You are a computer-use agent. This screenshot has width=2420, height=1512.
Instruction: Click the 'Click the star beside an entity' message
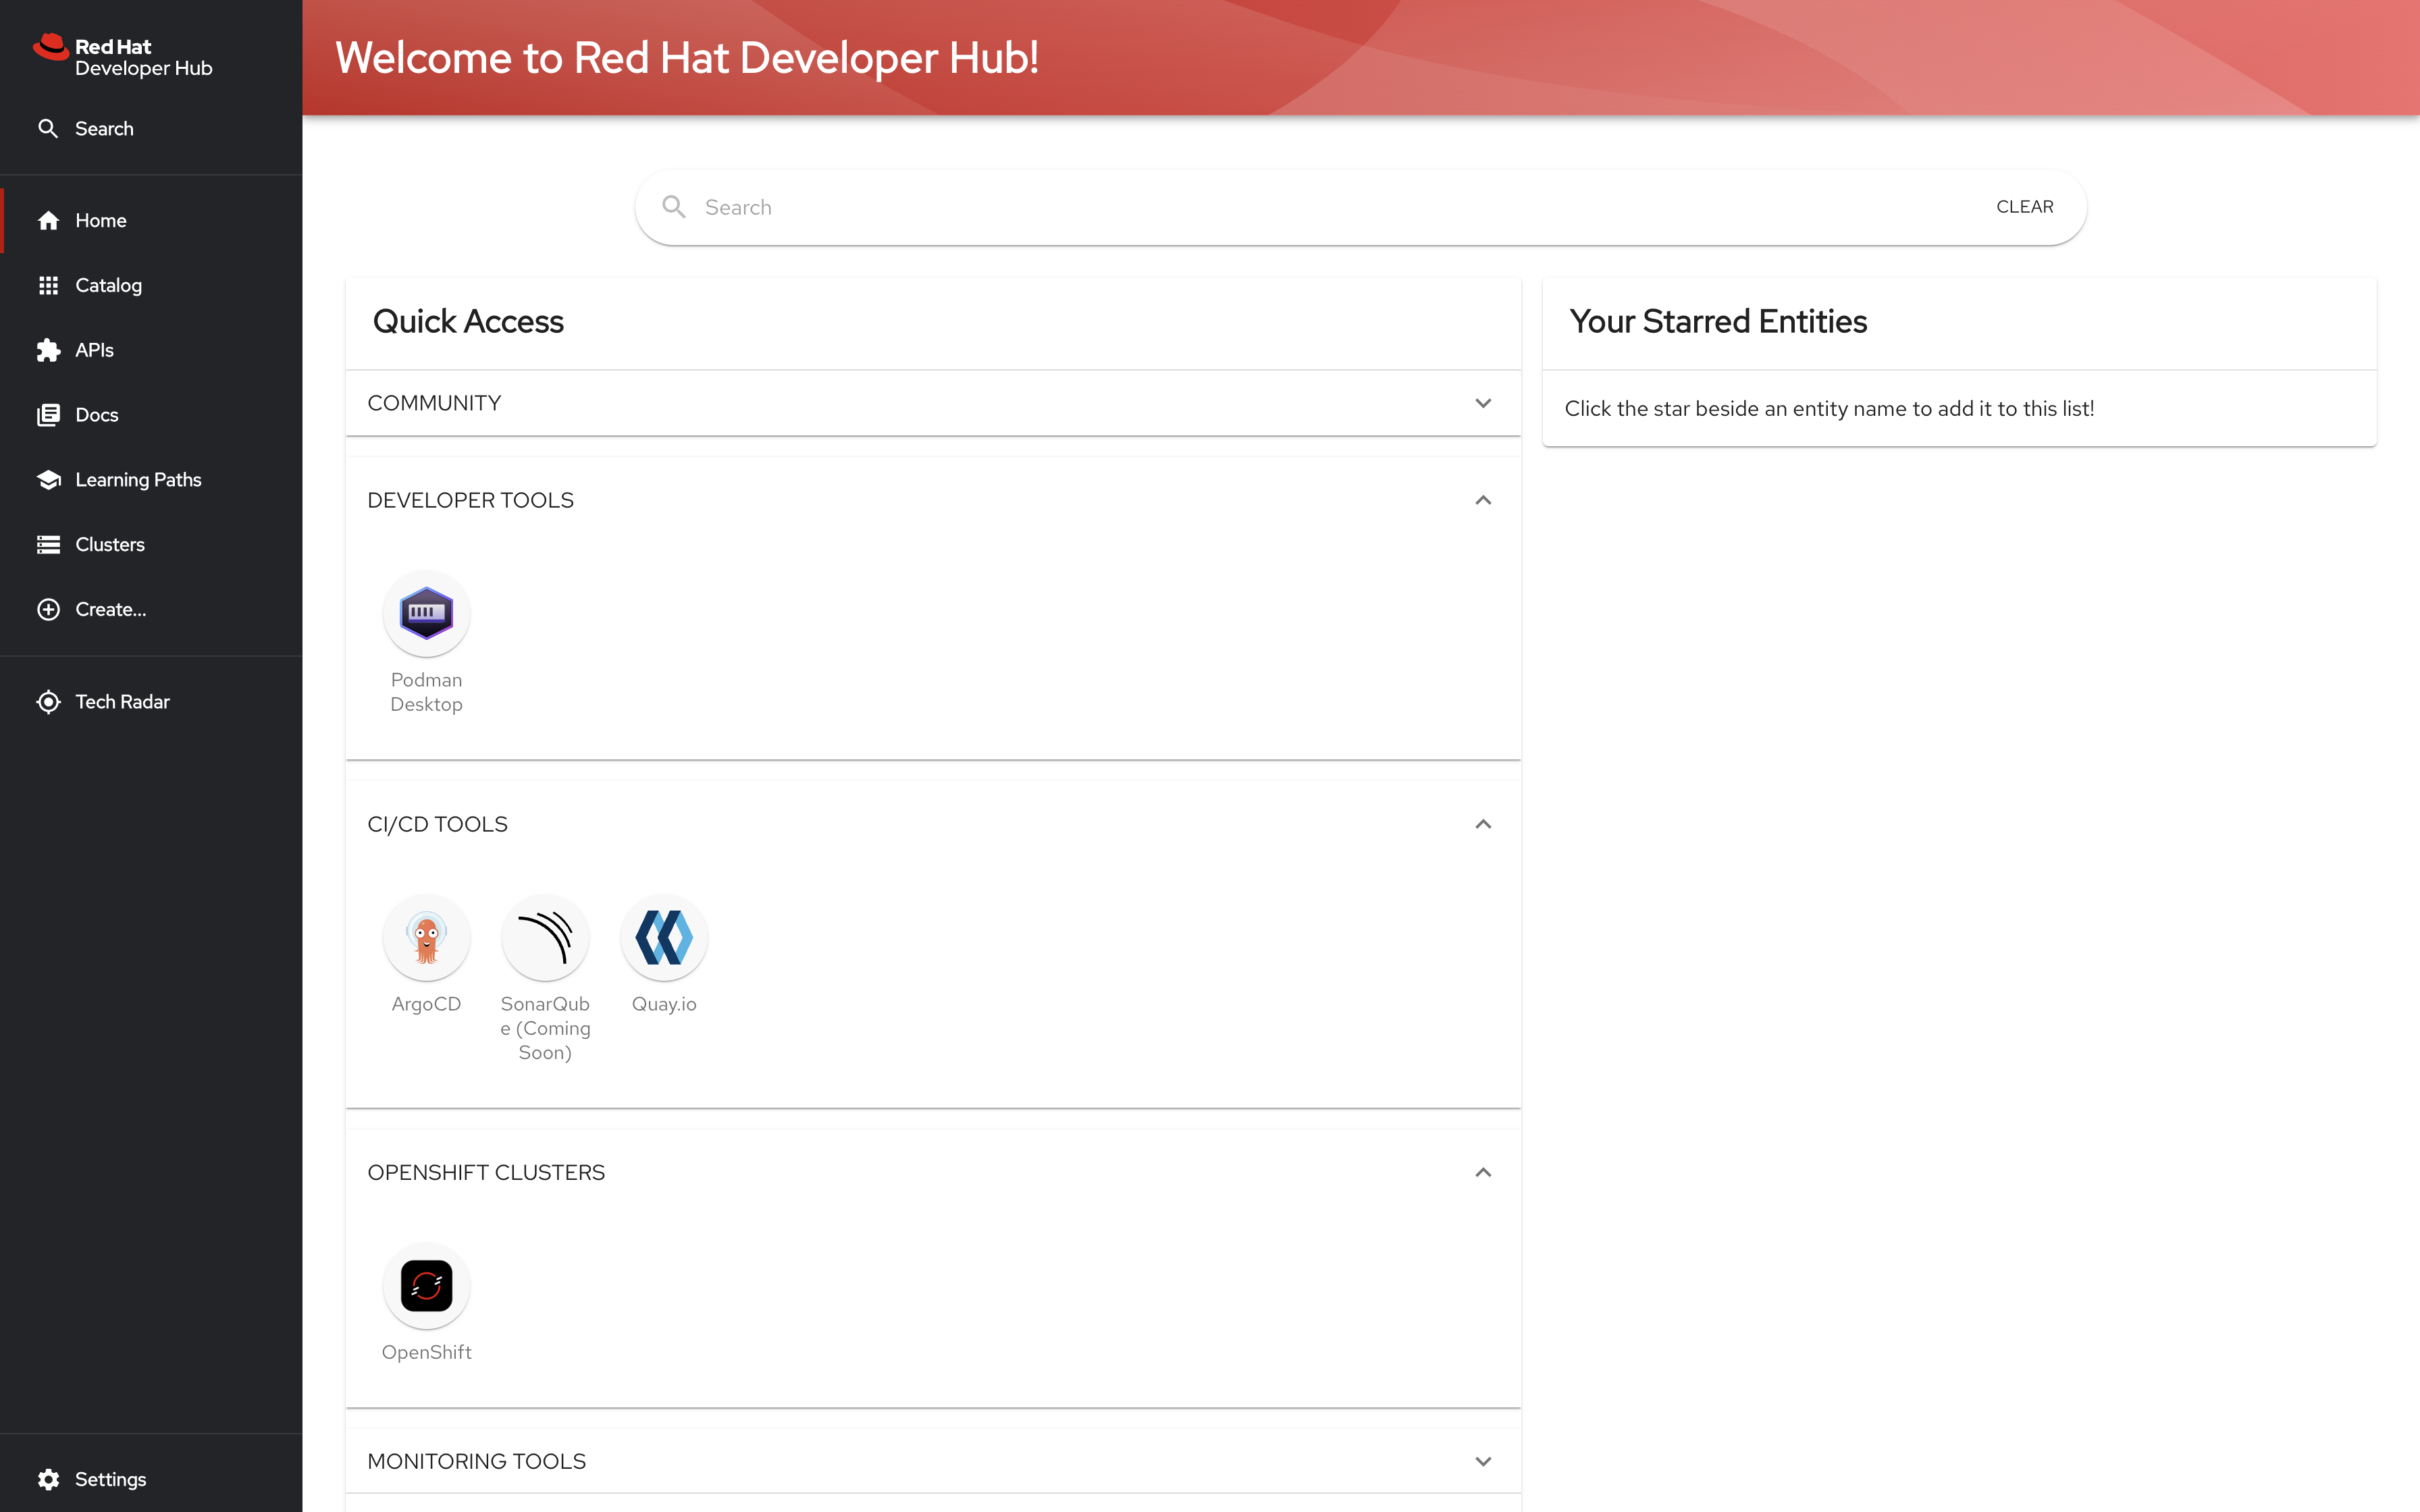point(1829,408)
